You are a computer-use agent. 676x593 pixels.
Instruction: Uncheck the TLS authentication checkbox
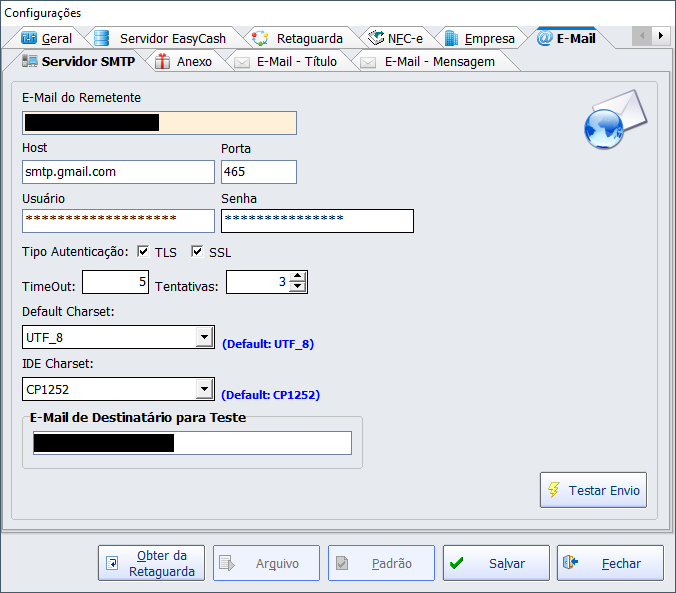143,252
